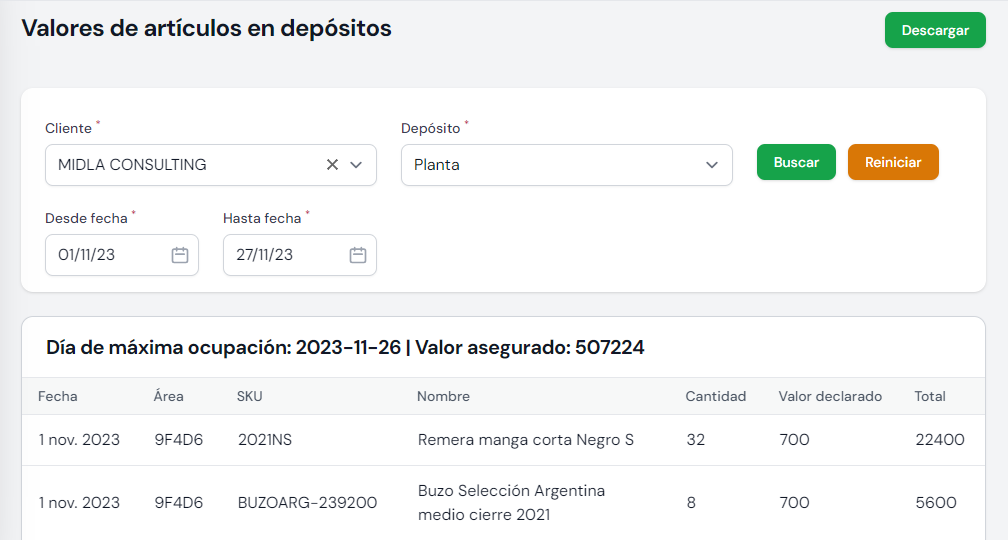Viewport: 1008px width, 540px height.
Task: Select the Nombre column header
Action: coord(443,396)
